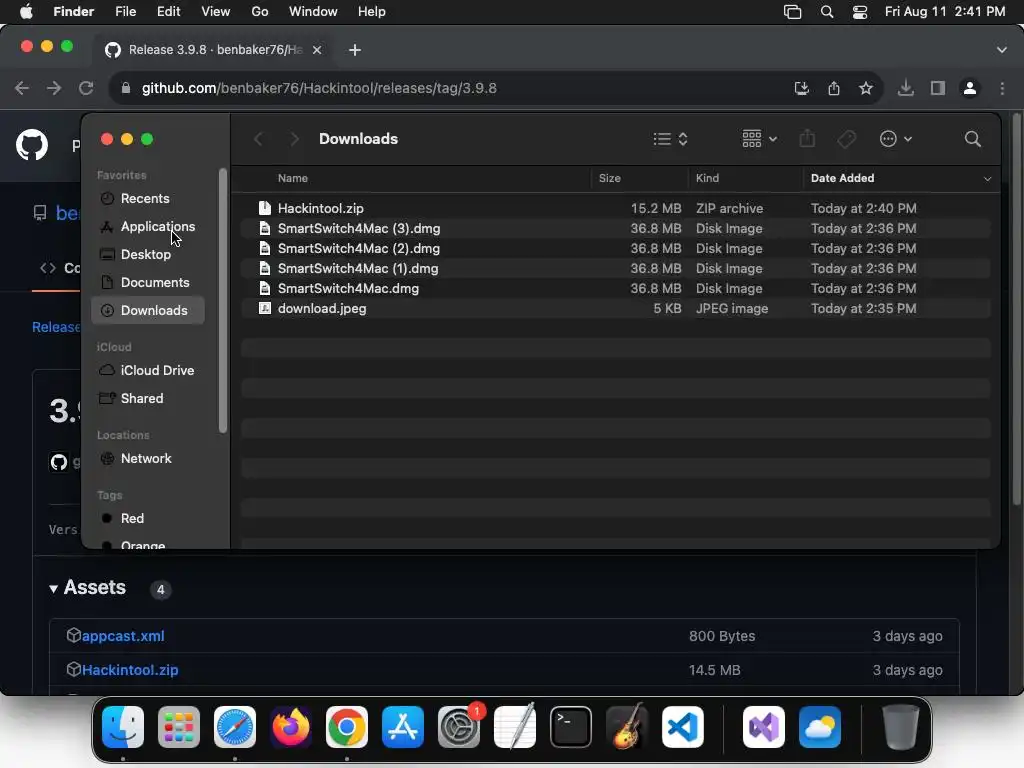This screenshot has height=768, width=1024.
Task: Collapse the Assets section triangle
Action: click(54, 588)
